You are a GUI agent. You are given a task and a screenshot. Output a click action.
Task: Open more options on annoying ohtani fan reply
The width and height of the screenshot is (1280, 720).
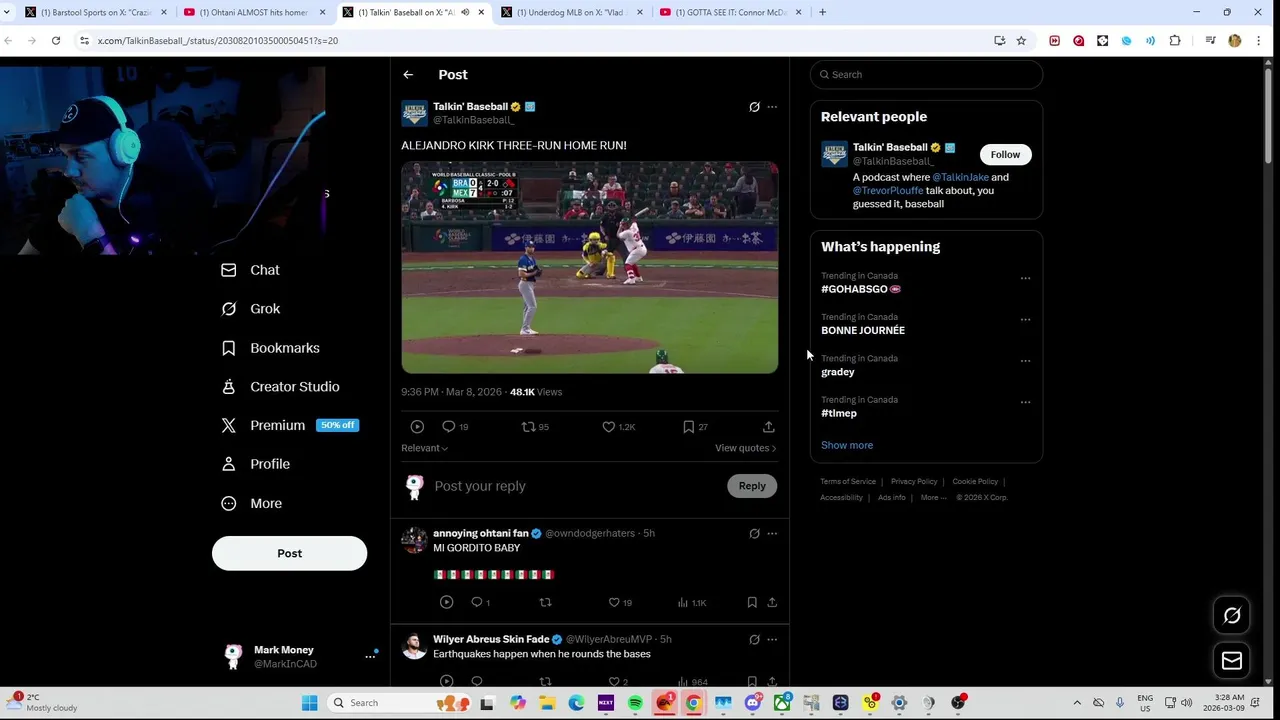tap(772, 534)
